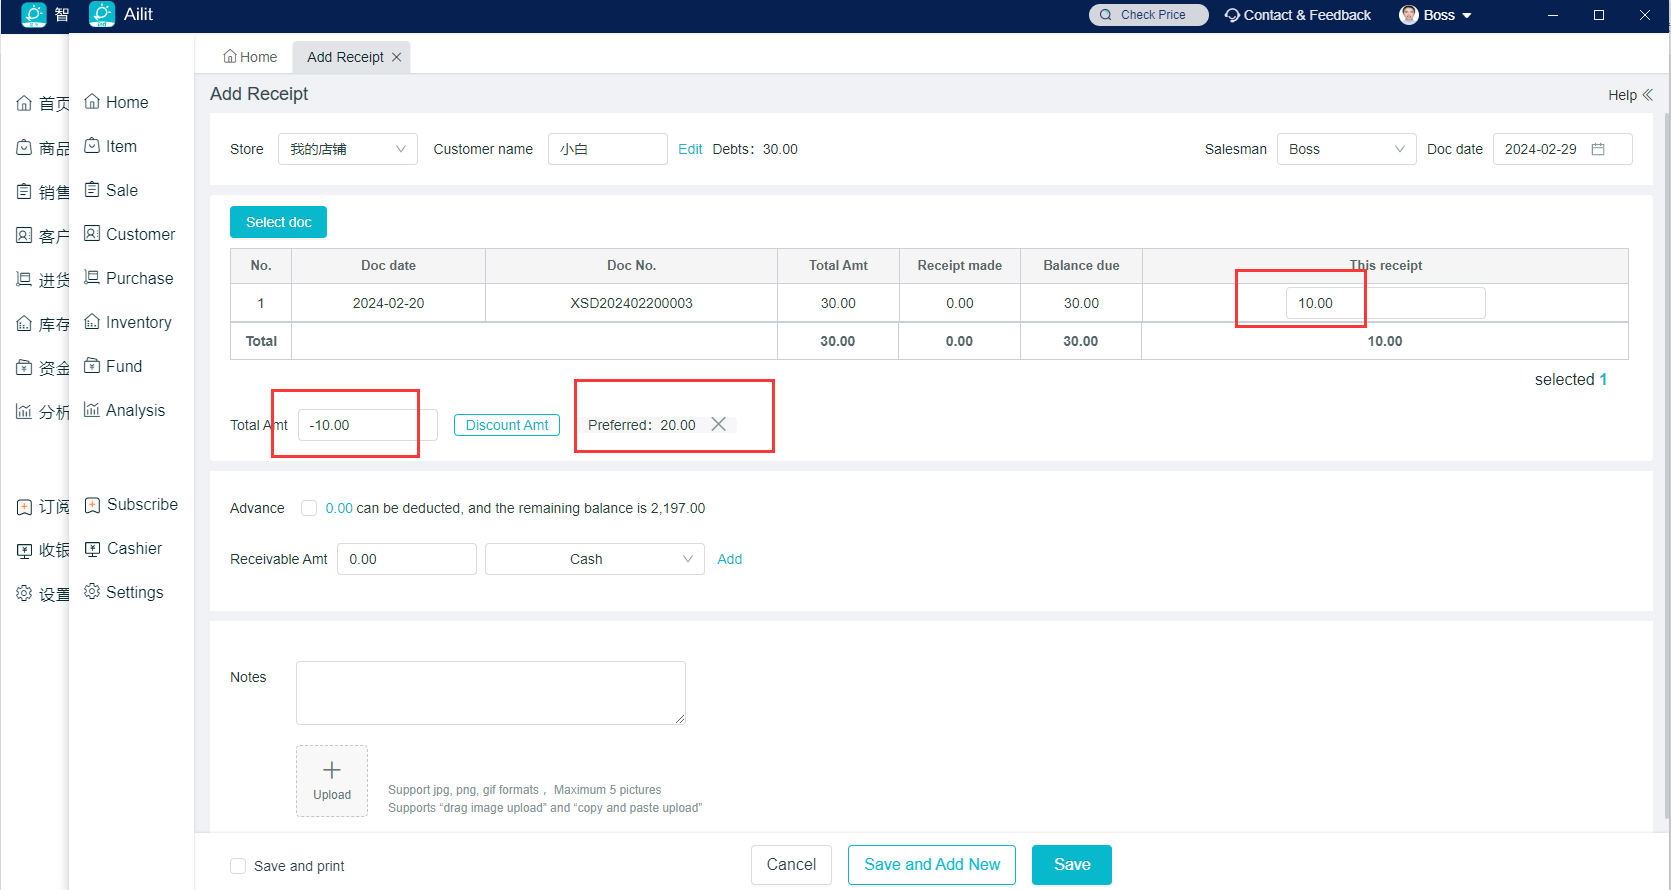Click the Subscribe sidebar icon
Viewport: 1671px width, 890px height.
[x=92, y=505]
